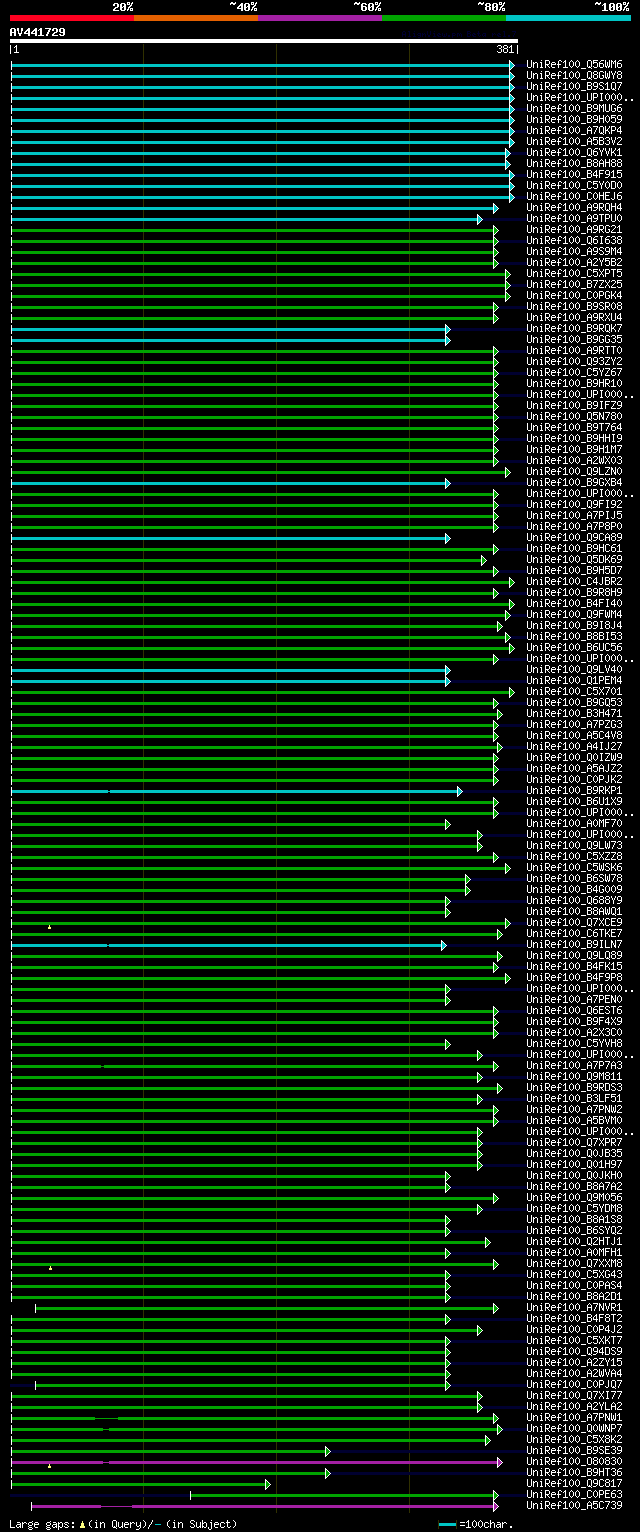Select hit label UniRef100_Q9CA89
Screen dimensions: 640x1532
[574, 538]
